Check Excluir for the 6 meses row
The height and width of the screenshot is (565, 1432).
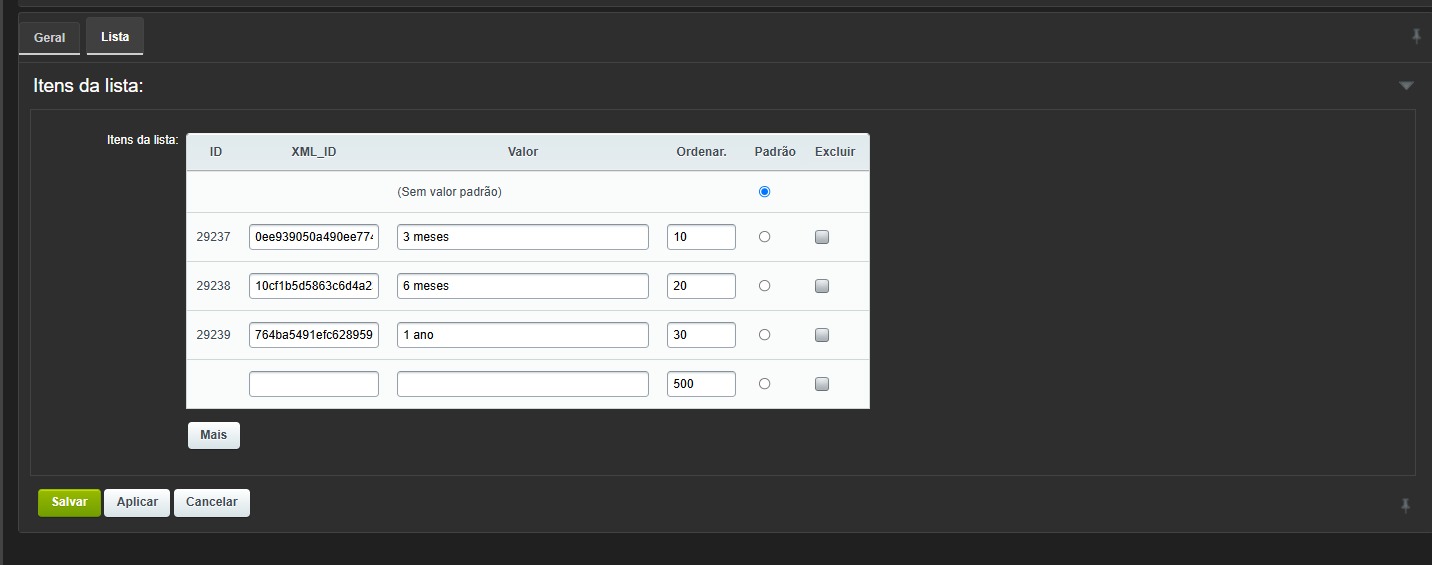822,286
